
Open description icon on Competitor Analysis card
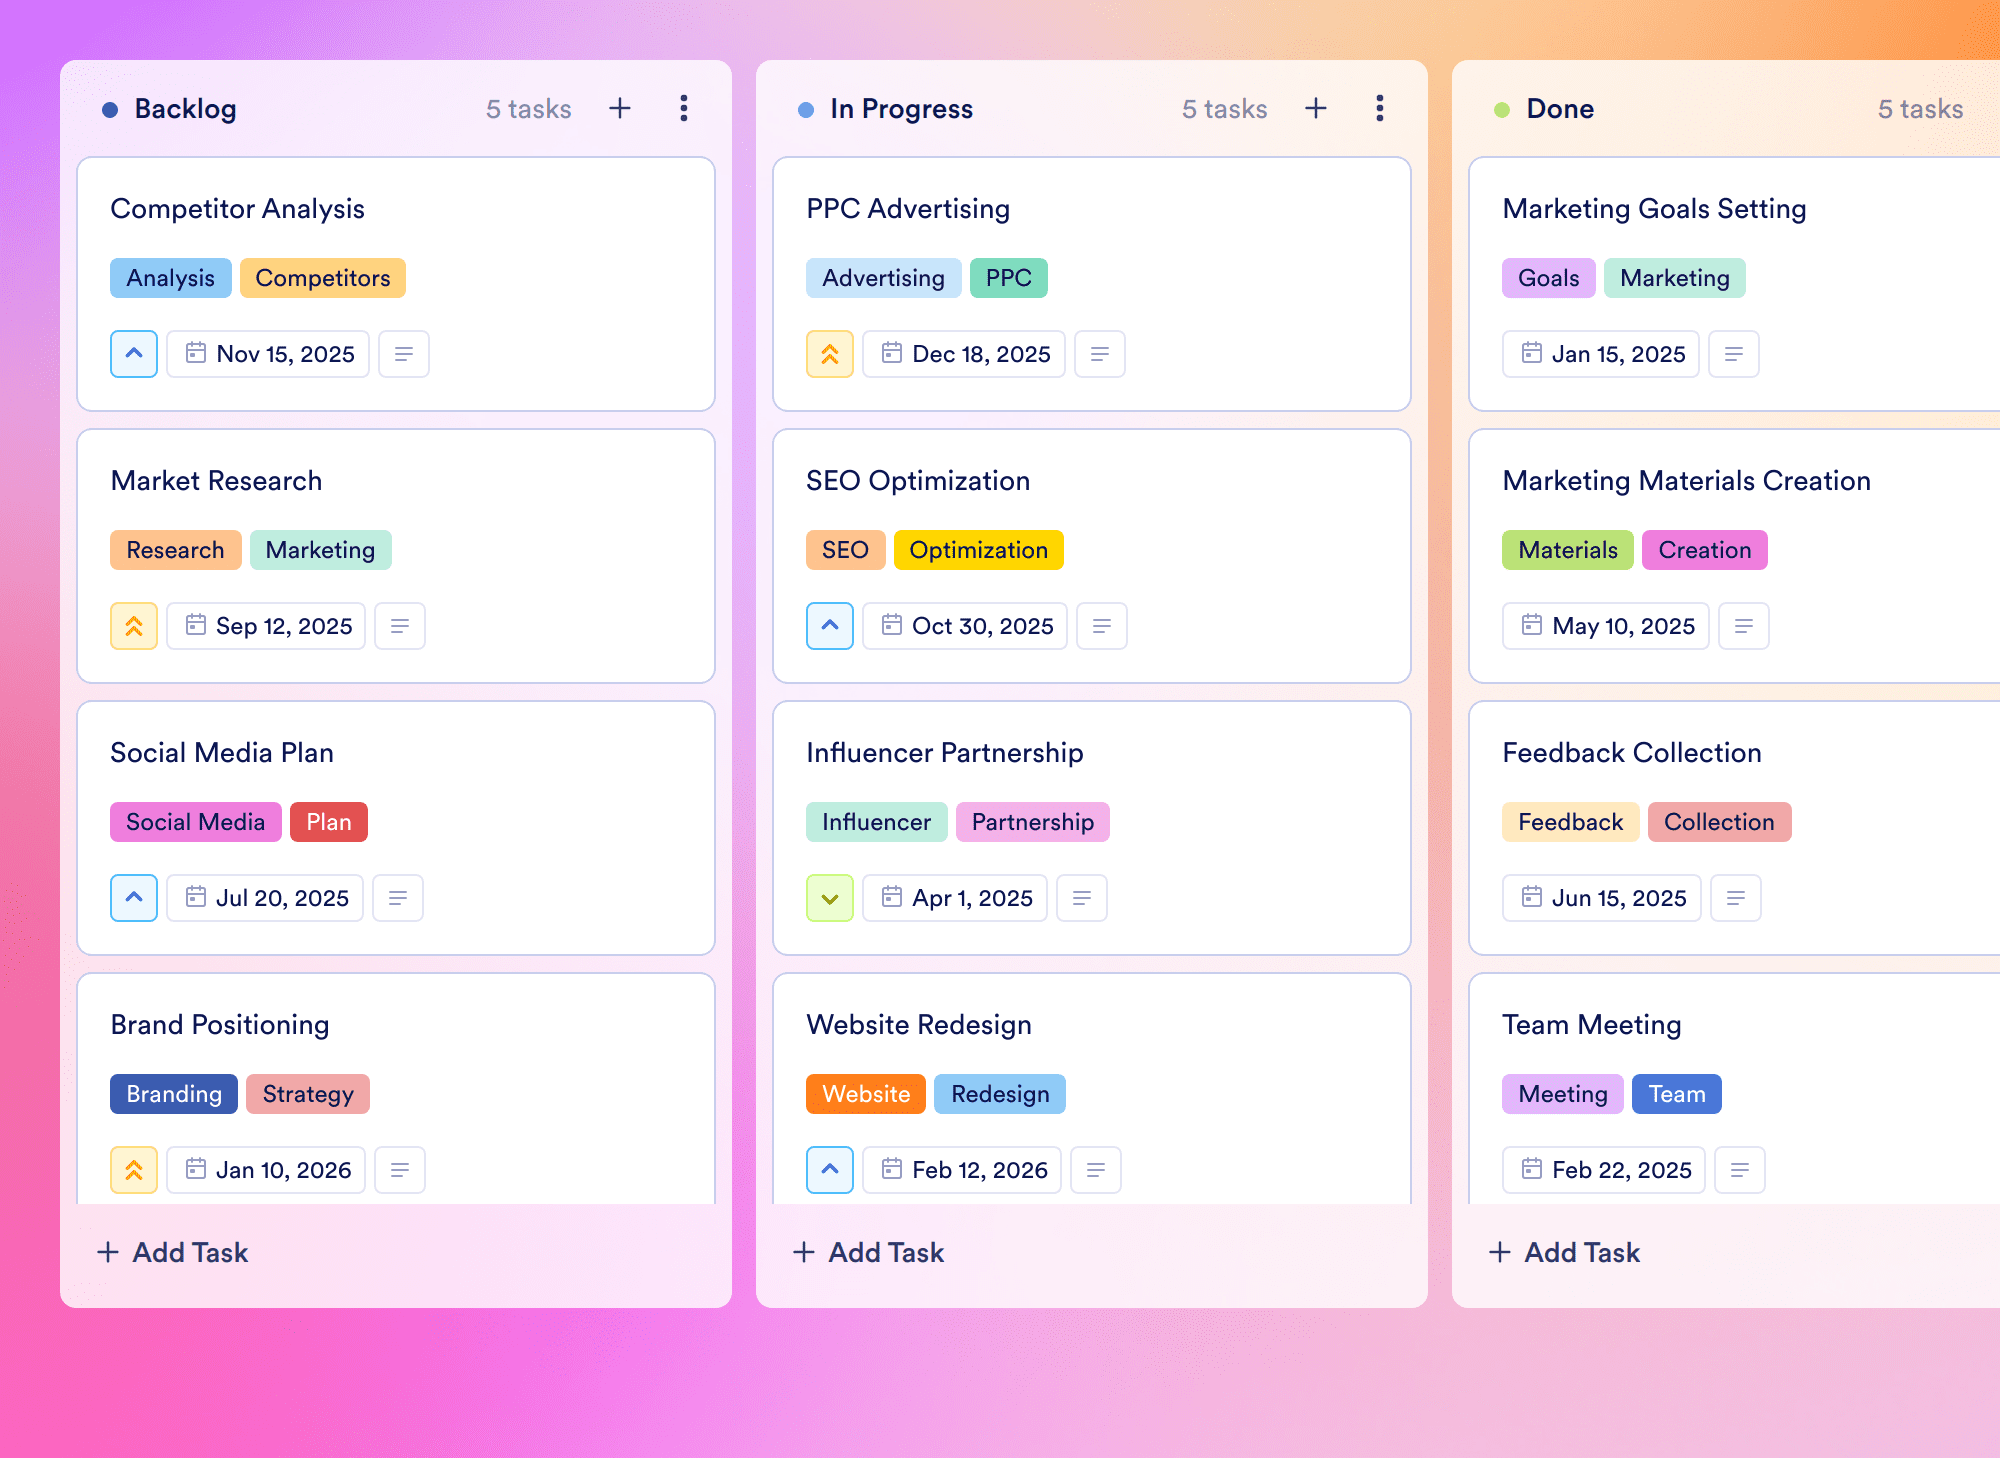click(x=404, y=354)
